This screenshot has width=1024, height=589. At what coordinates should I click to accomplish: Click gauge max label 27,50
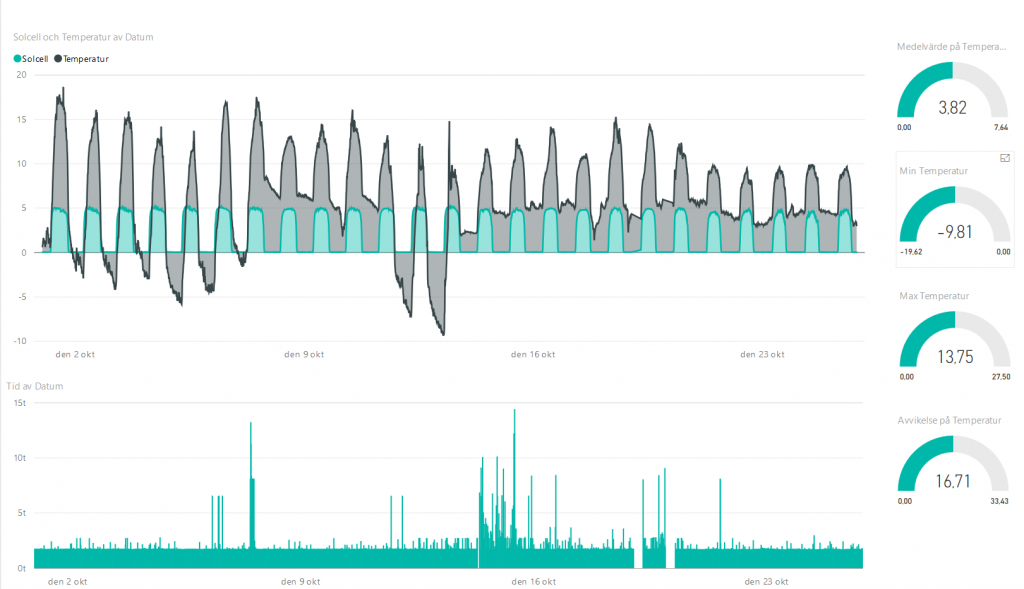click(1000, 377)
